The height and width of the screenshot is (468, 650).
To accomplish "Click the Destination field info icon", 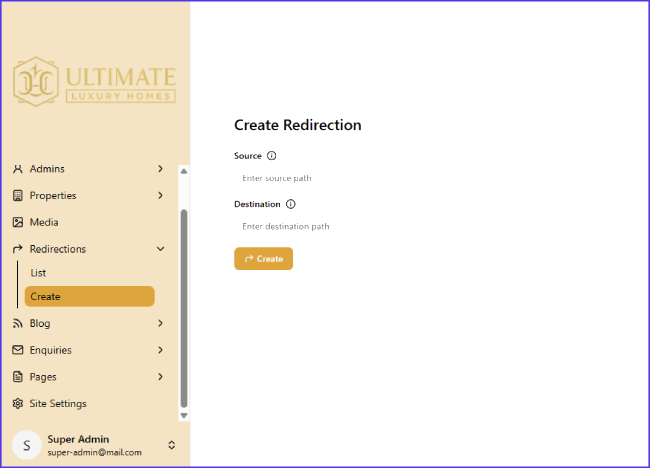I will click(x=291, y=204).
